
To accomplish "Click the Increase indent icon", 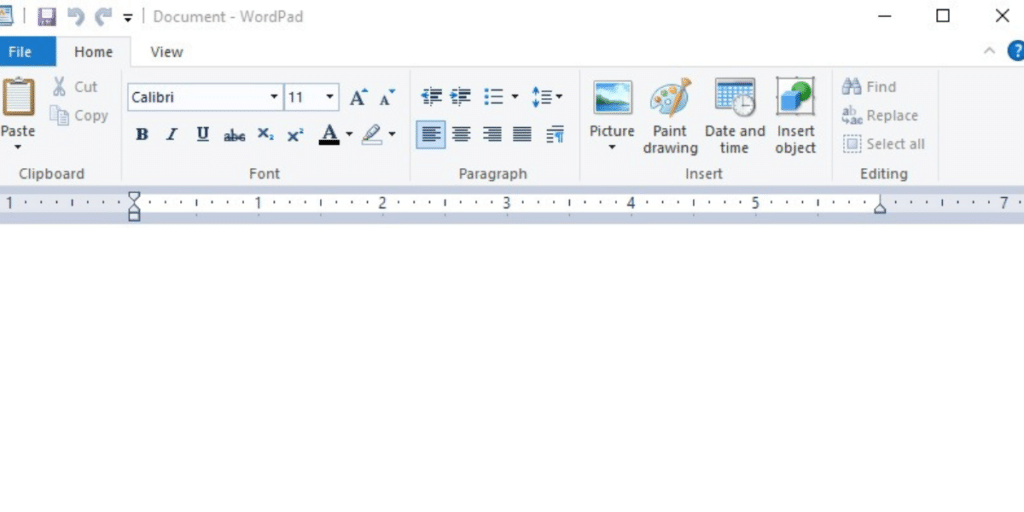I will (x=460, y=97).
